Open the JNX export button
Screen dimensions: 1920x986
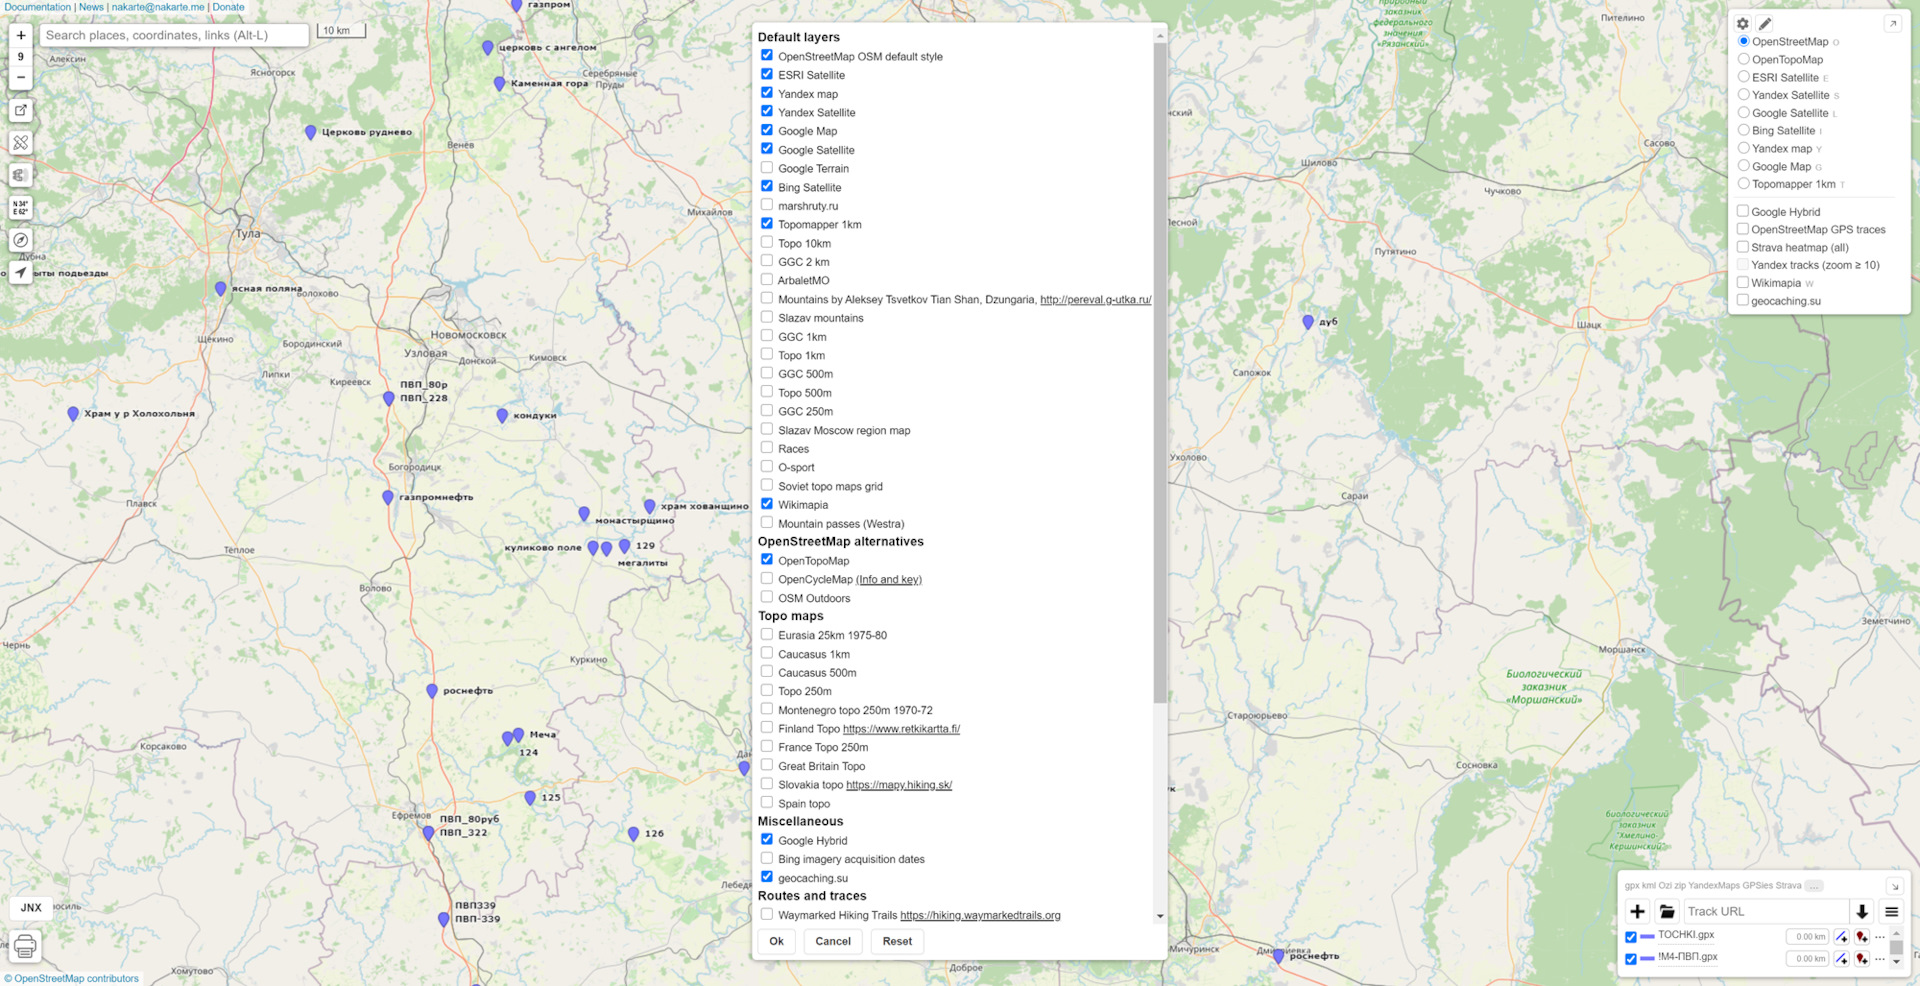click(x=31, y=908)
